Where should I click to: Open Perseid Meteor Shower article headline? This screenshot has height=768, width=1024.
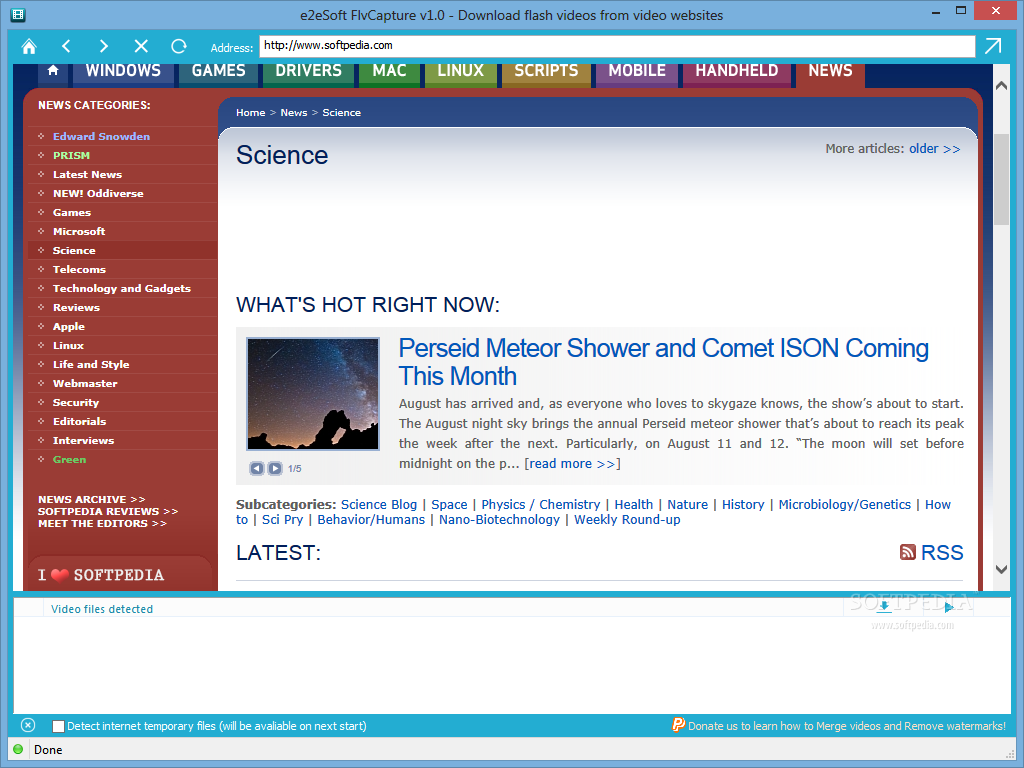664,362
